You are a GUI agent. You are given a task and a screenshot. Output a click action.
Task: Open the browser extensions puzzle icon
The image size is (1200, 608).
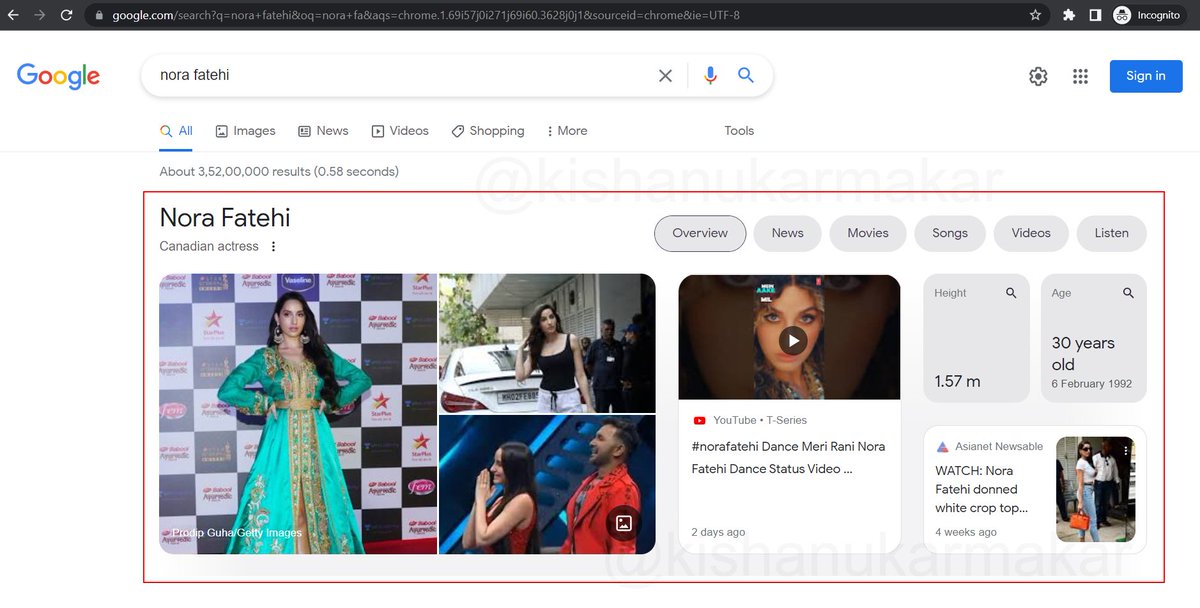[x=1069, y=15]
